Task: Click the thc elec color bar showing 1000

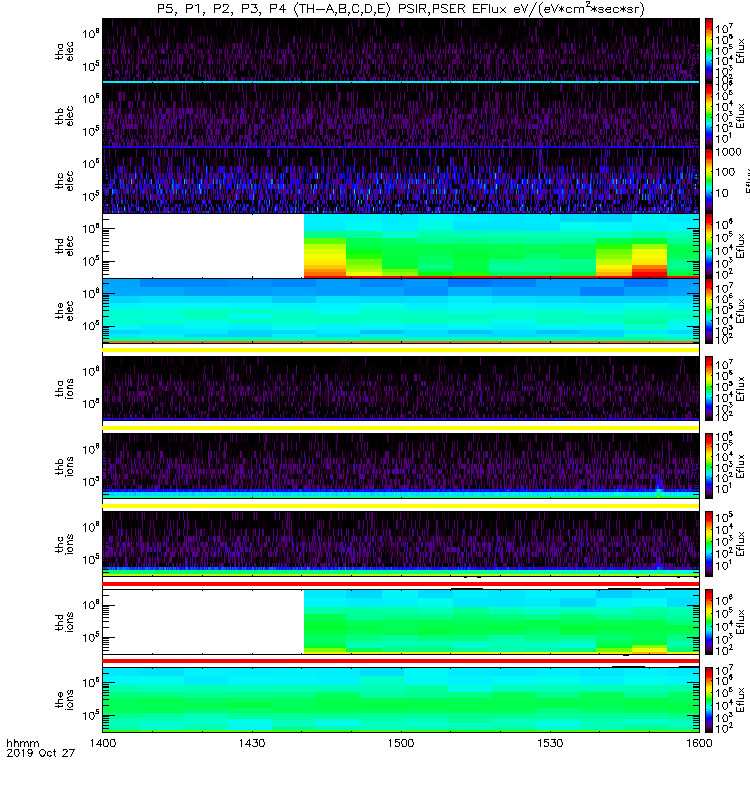Action: point(709,180)
